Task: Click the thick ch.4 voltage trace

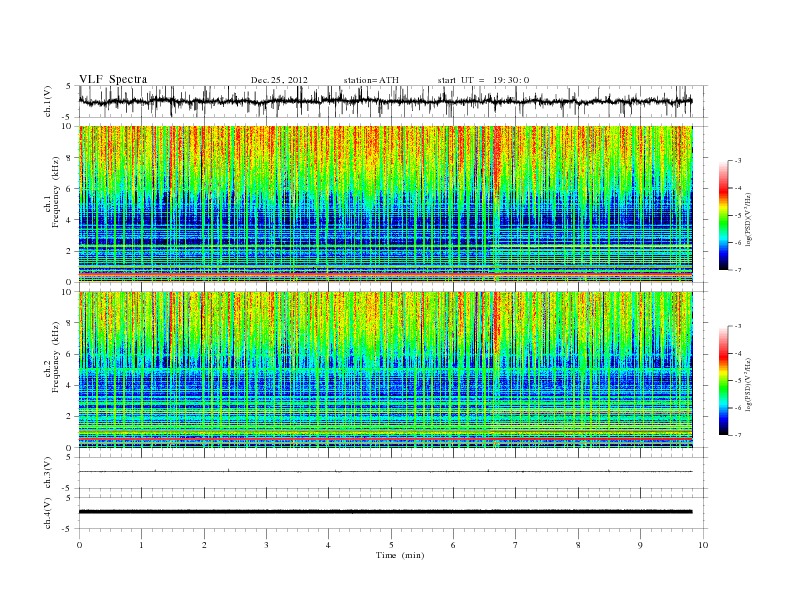Action: coord(386,512)
